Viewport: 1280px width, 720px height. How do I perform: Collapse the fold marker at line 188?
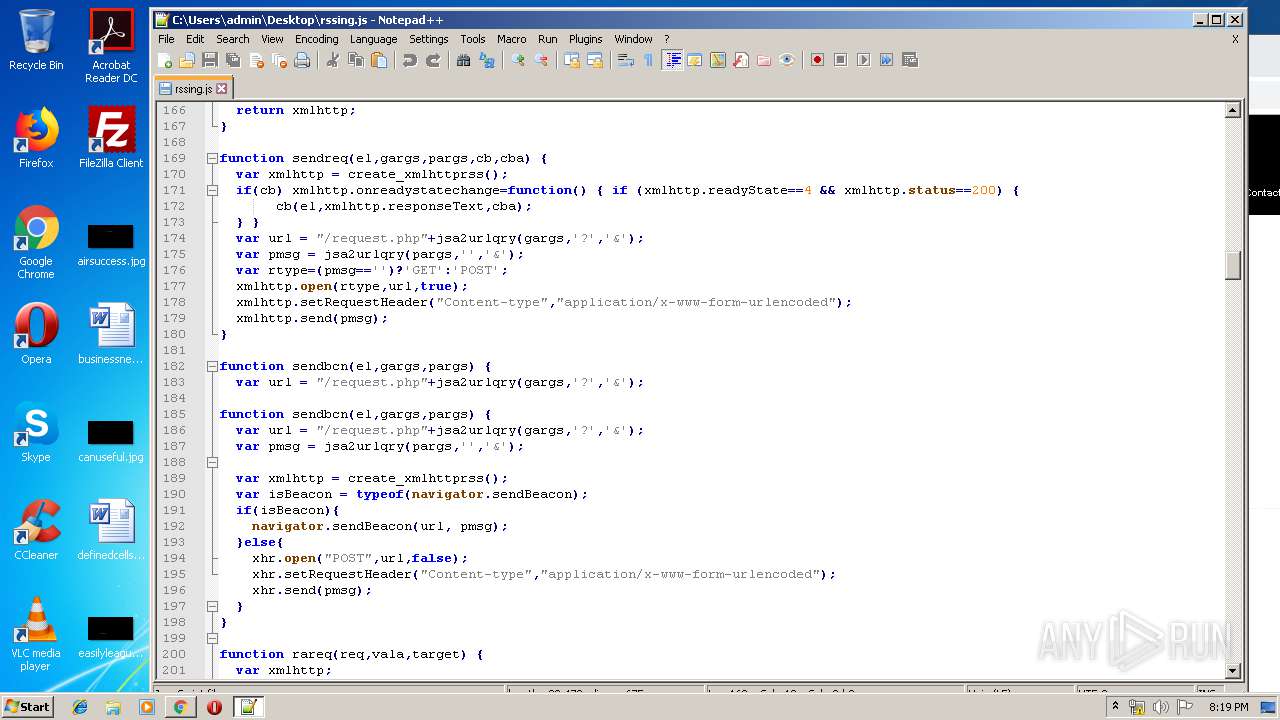click(x=212, y=462)
